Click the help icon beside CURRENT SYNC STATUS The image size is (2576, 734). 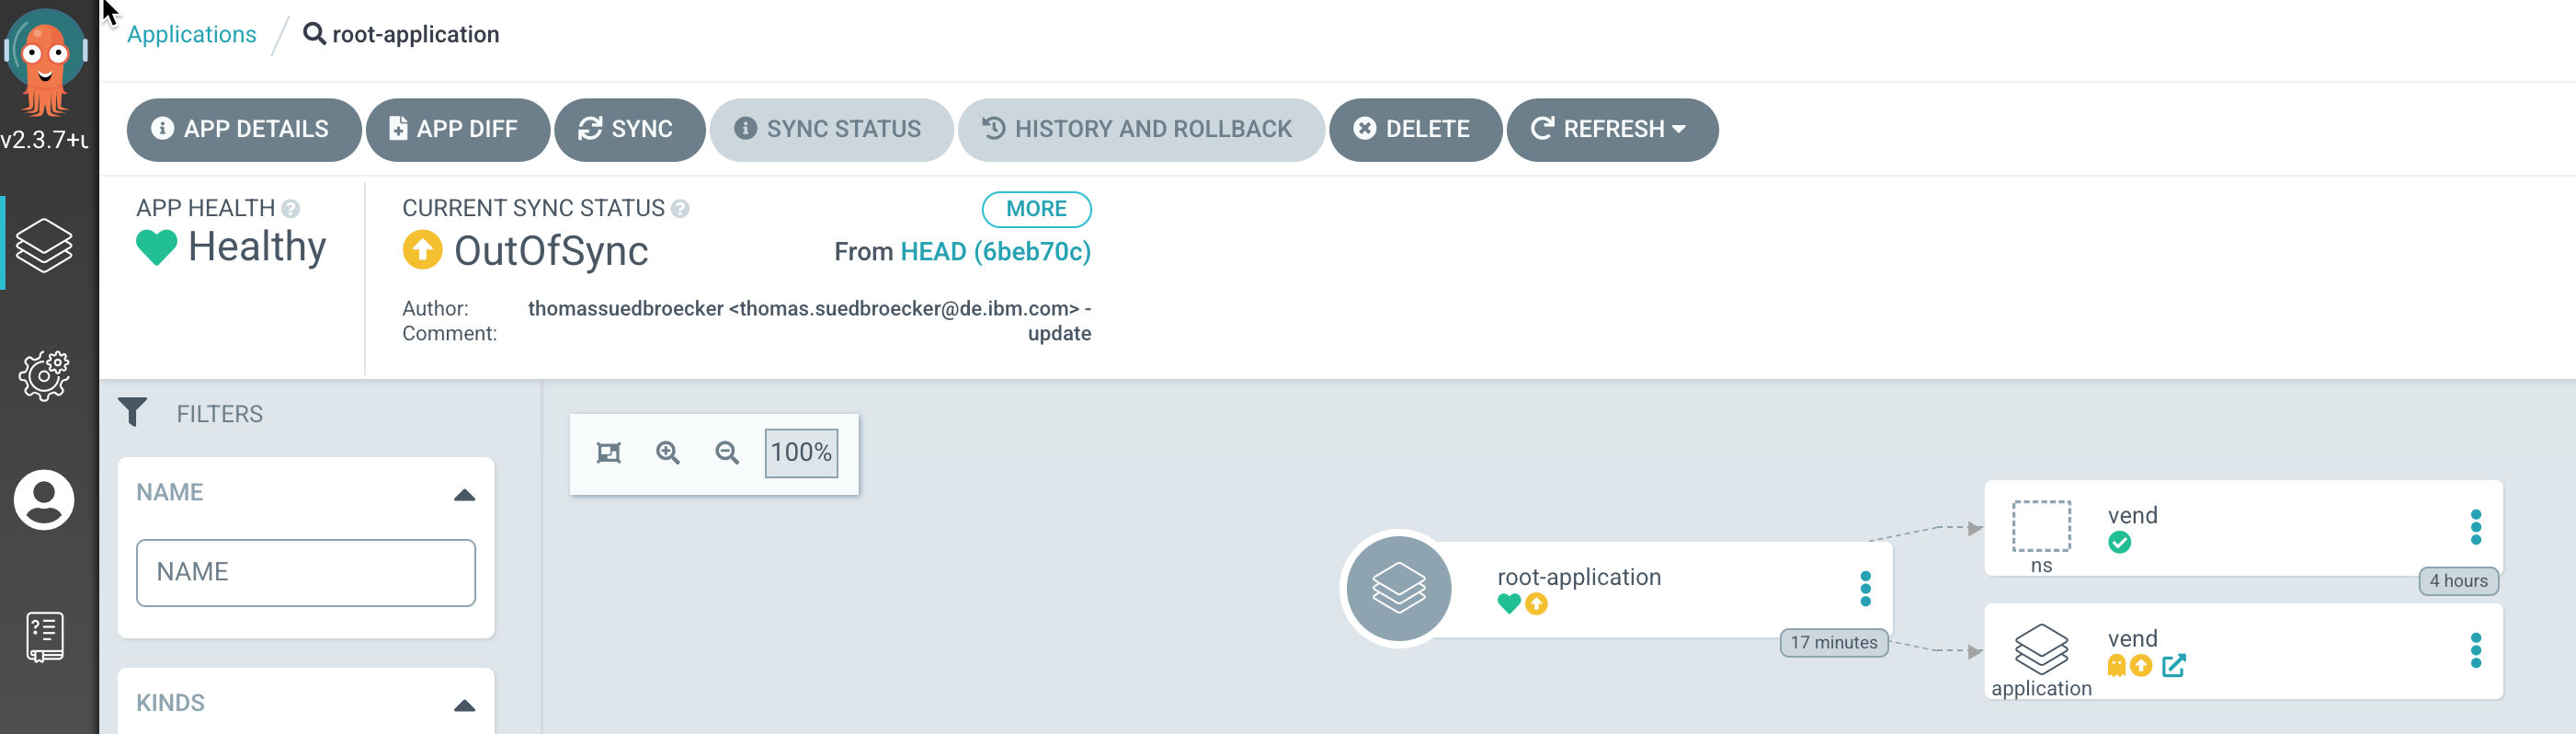coord(682,208)
